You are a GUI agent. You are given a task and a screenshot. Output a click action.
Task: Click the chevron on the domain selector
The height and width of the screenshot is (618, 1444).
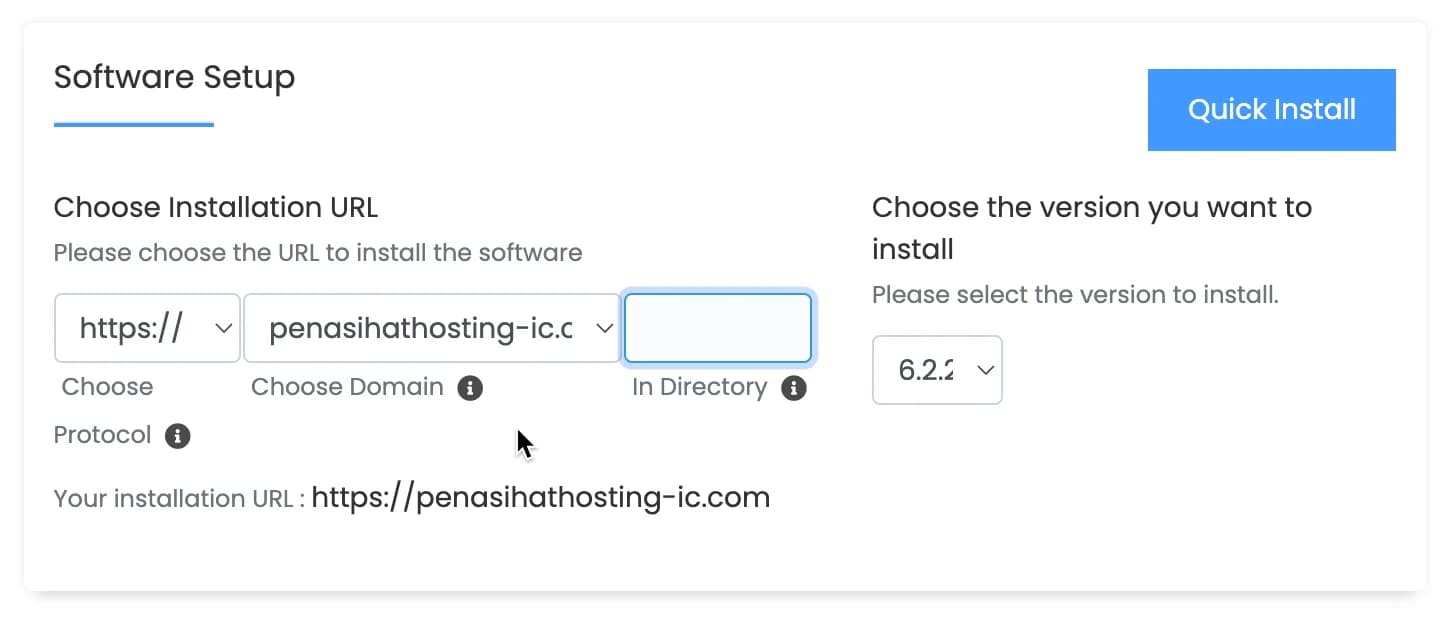604,328
